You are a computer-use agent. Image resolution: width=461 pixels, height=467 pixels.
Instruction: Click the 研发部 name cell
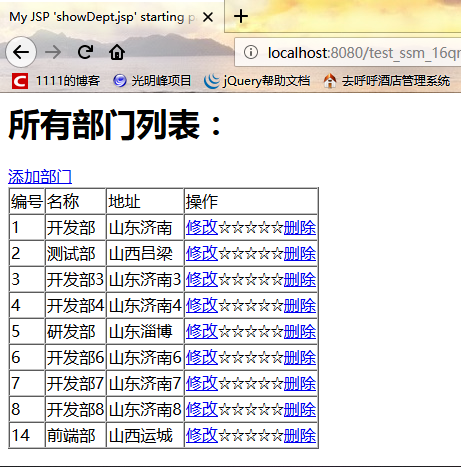(x=76, y=332)
